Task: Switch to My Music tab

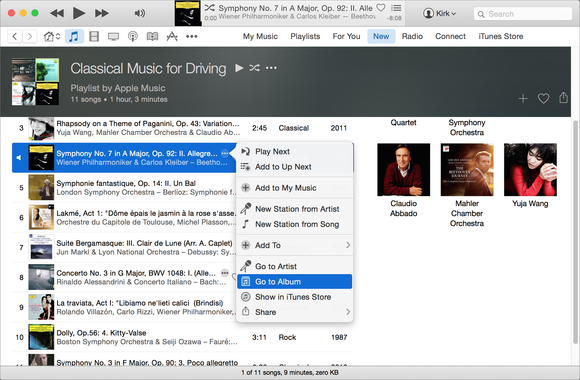Action: click(x=260, y=36)
